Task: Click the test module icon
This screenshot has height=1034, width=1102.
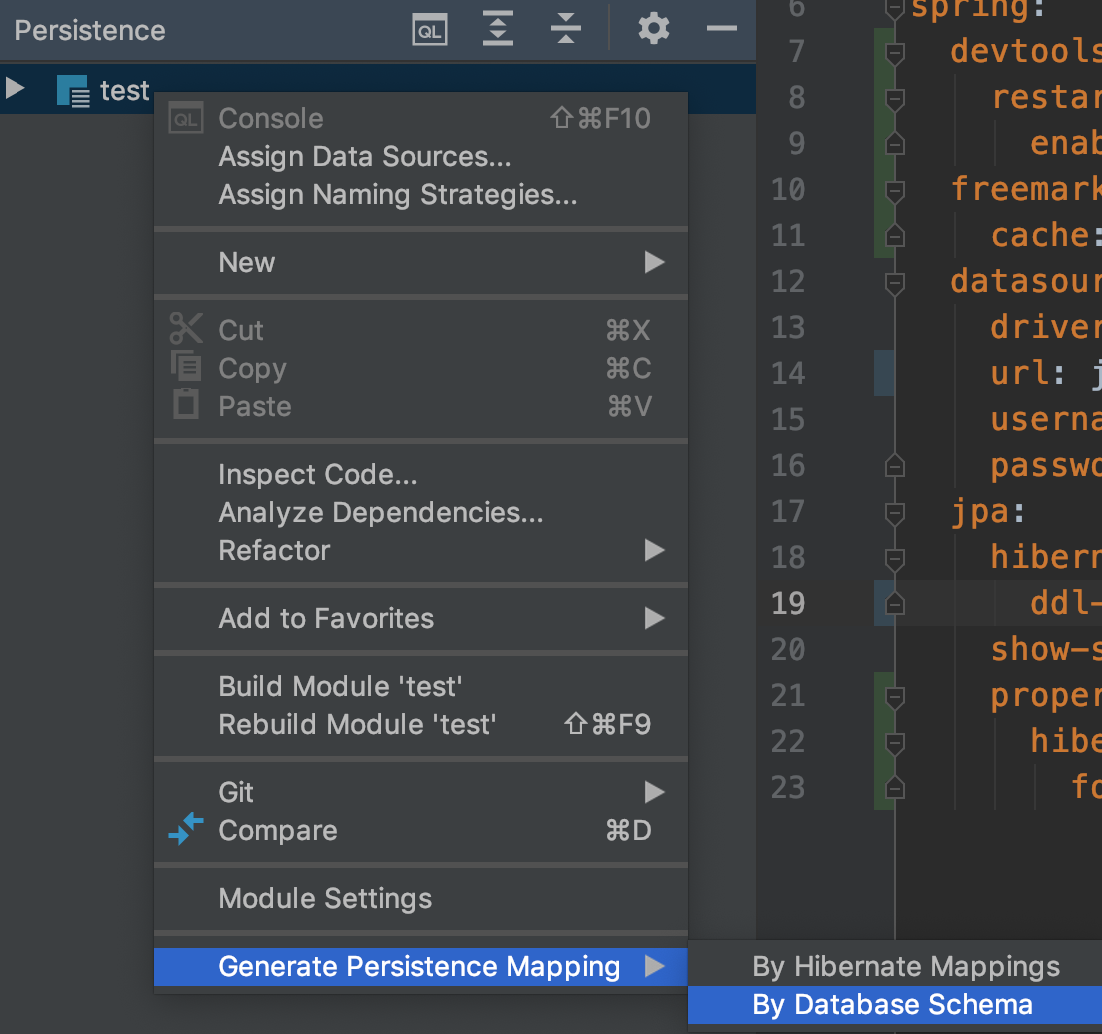Action: [73, 91]
